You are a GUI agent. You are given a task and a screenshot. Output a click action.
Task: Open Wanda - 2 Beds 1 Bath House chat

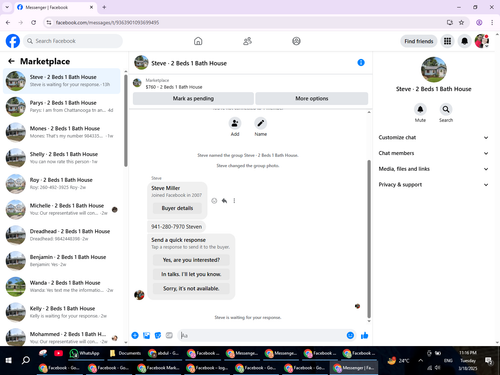coord(62,286)
